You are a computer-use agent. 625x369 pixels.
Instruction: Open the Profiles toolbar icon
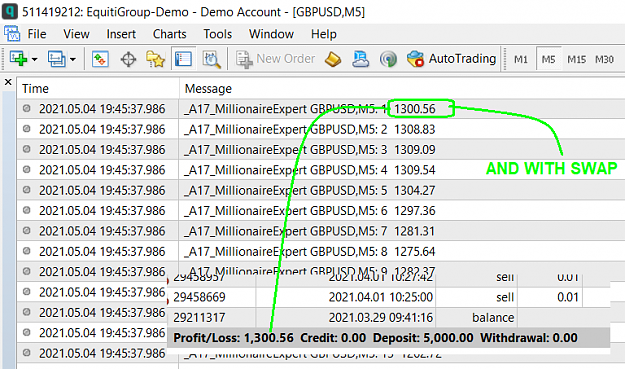pos(57,59)
